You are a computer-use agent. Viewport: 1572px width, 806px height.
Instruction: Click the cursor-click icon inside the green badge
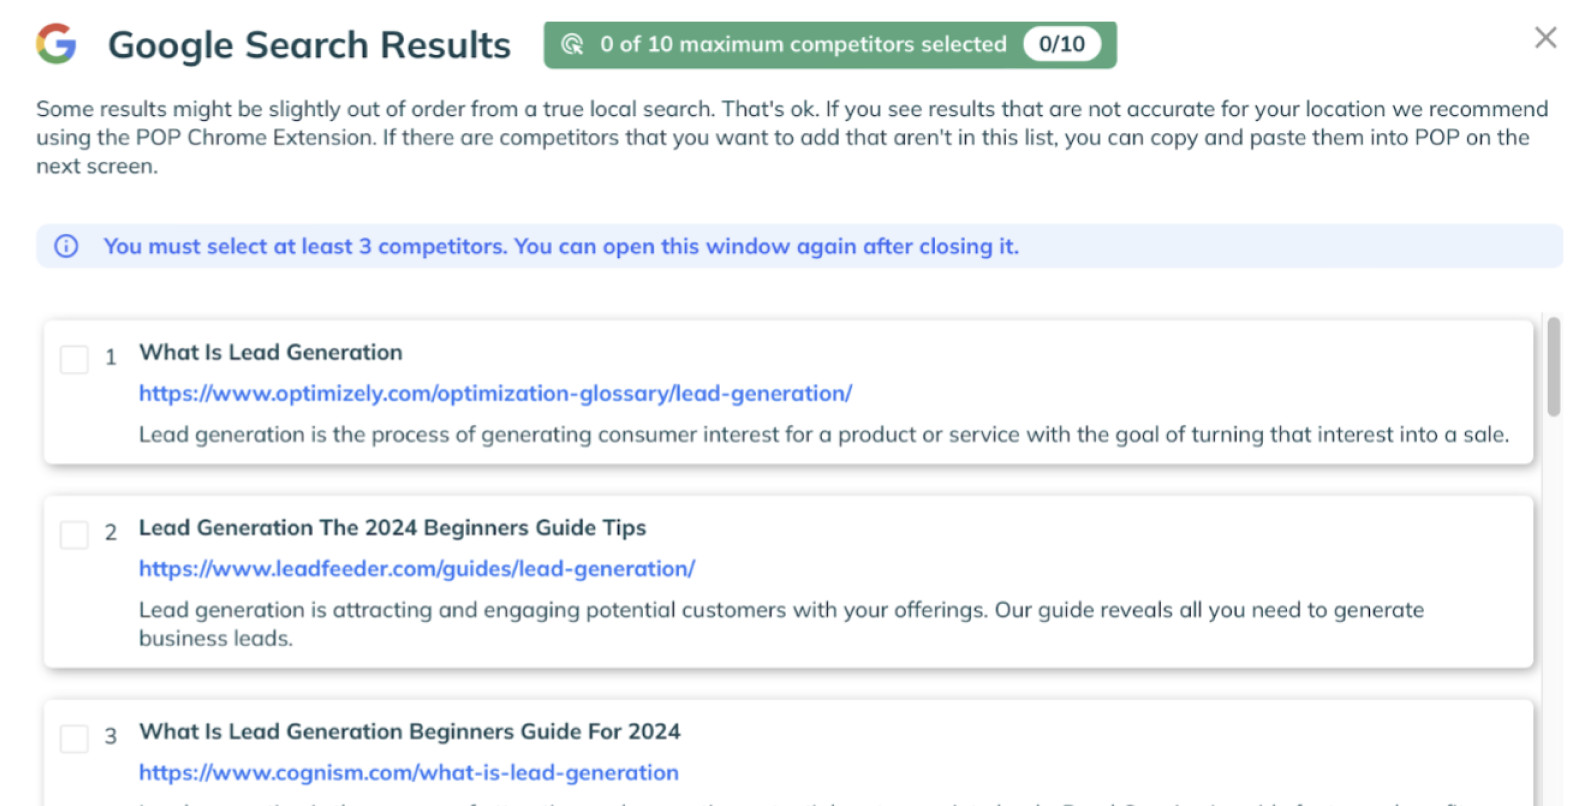[573, 44]
